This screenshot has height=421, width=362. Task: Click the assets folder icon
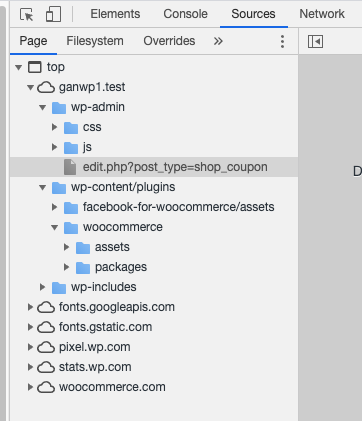83,248
